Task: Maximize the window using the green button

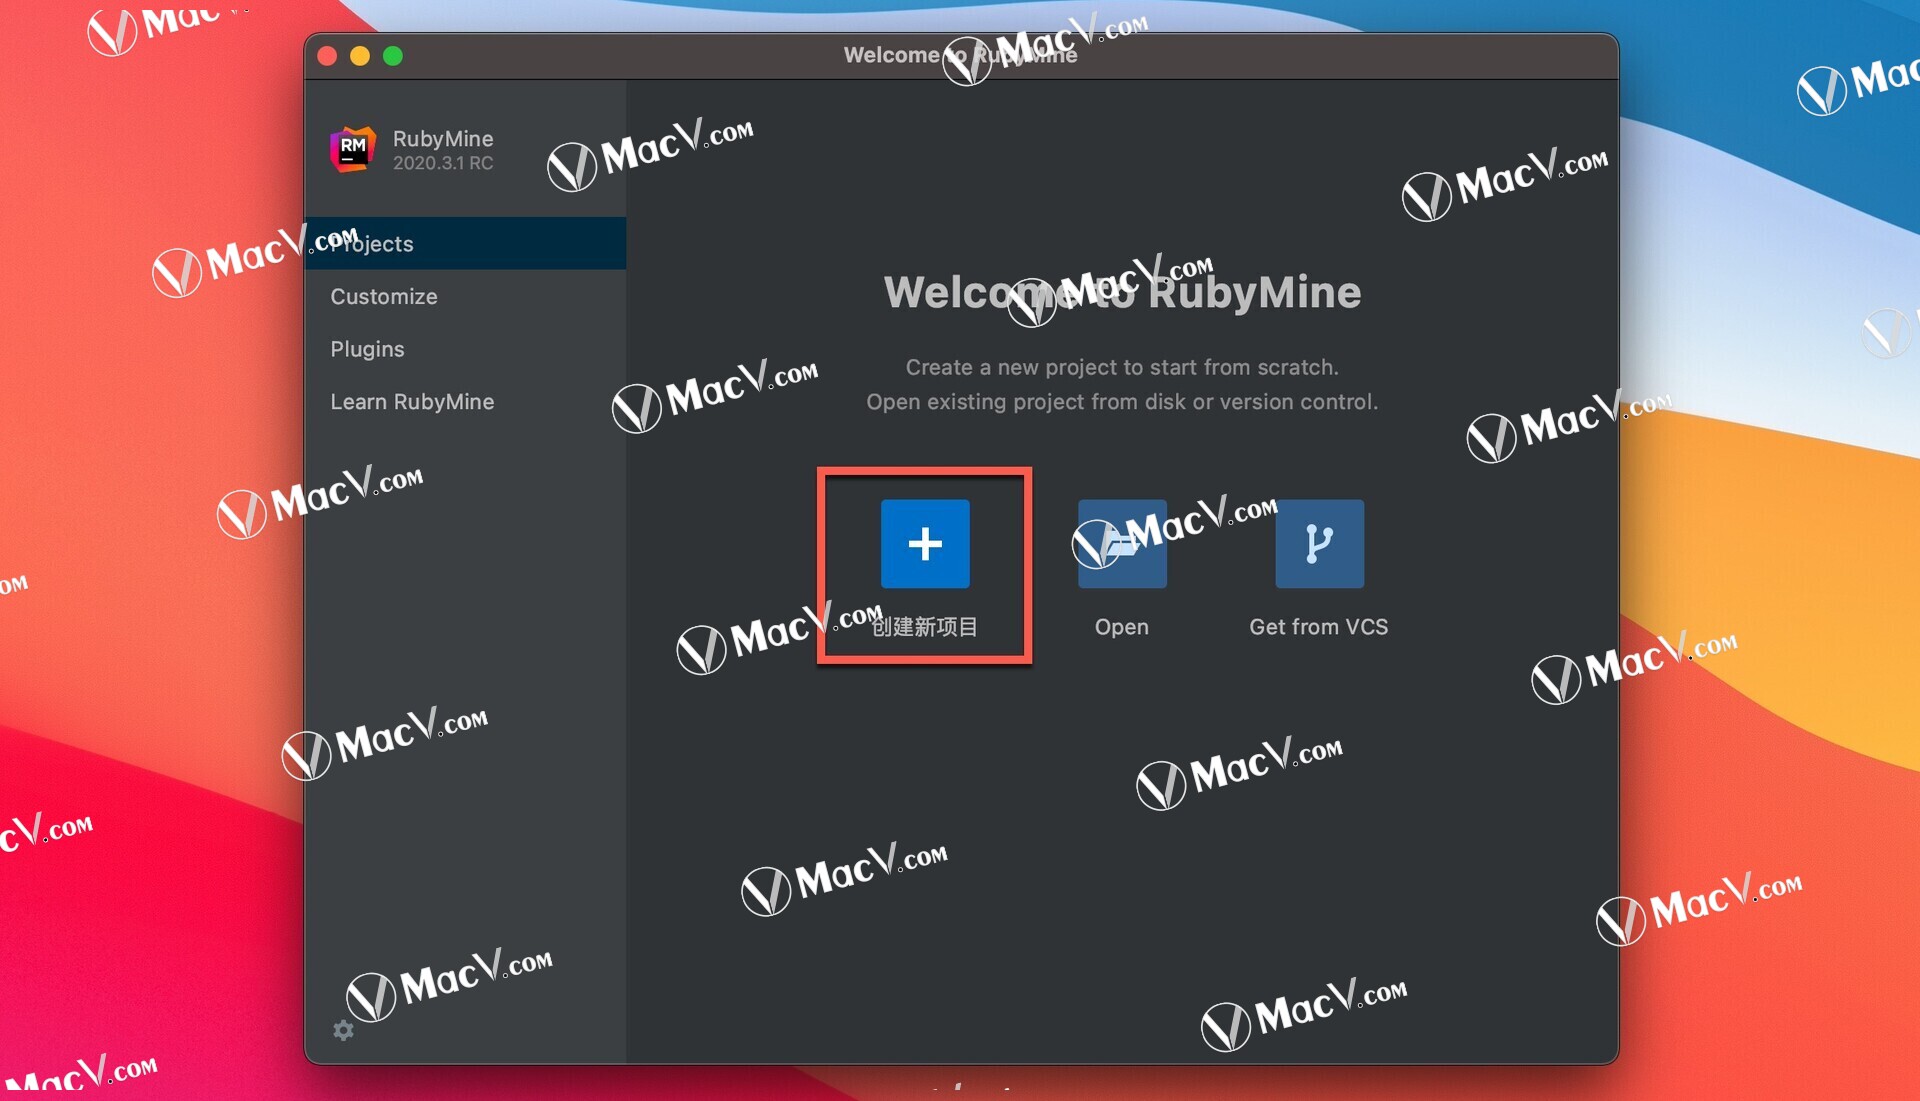Action: [x=393, y=56]
